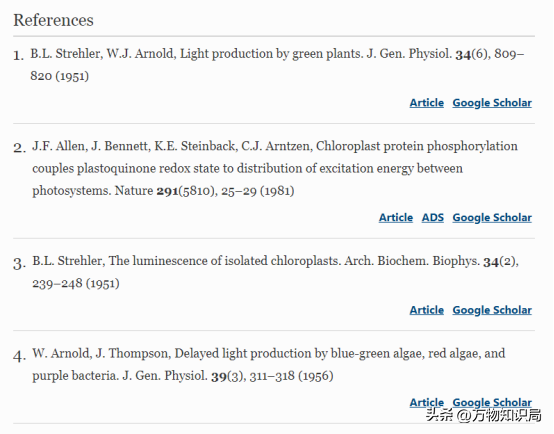The height and width of the screenshot is (434, 554).
Task: Click the References section heading
Action: tap(53, 20)
